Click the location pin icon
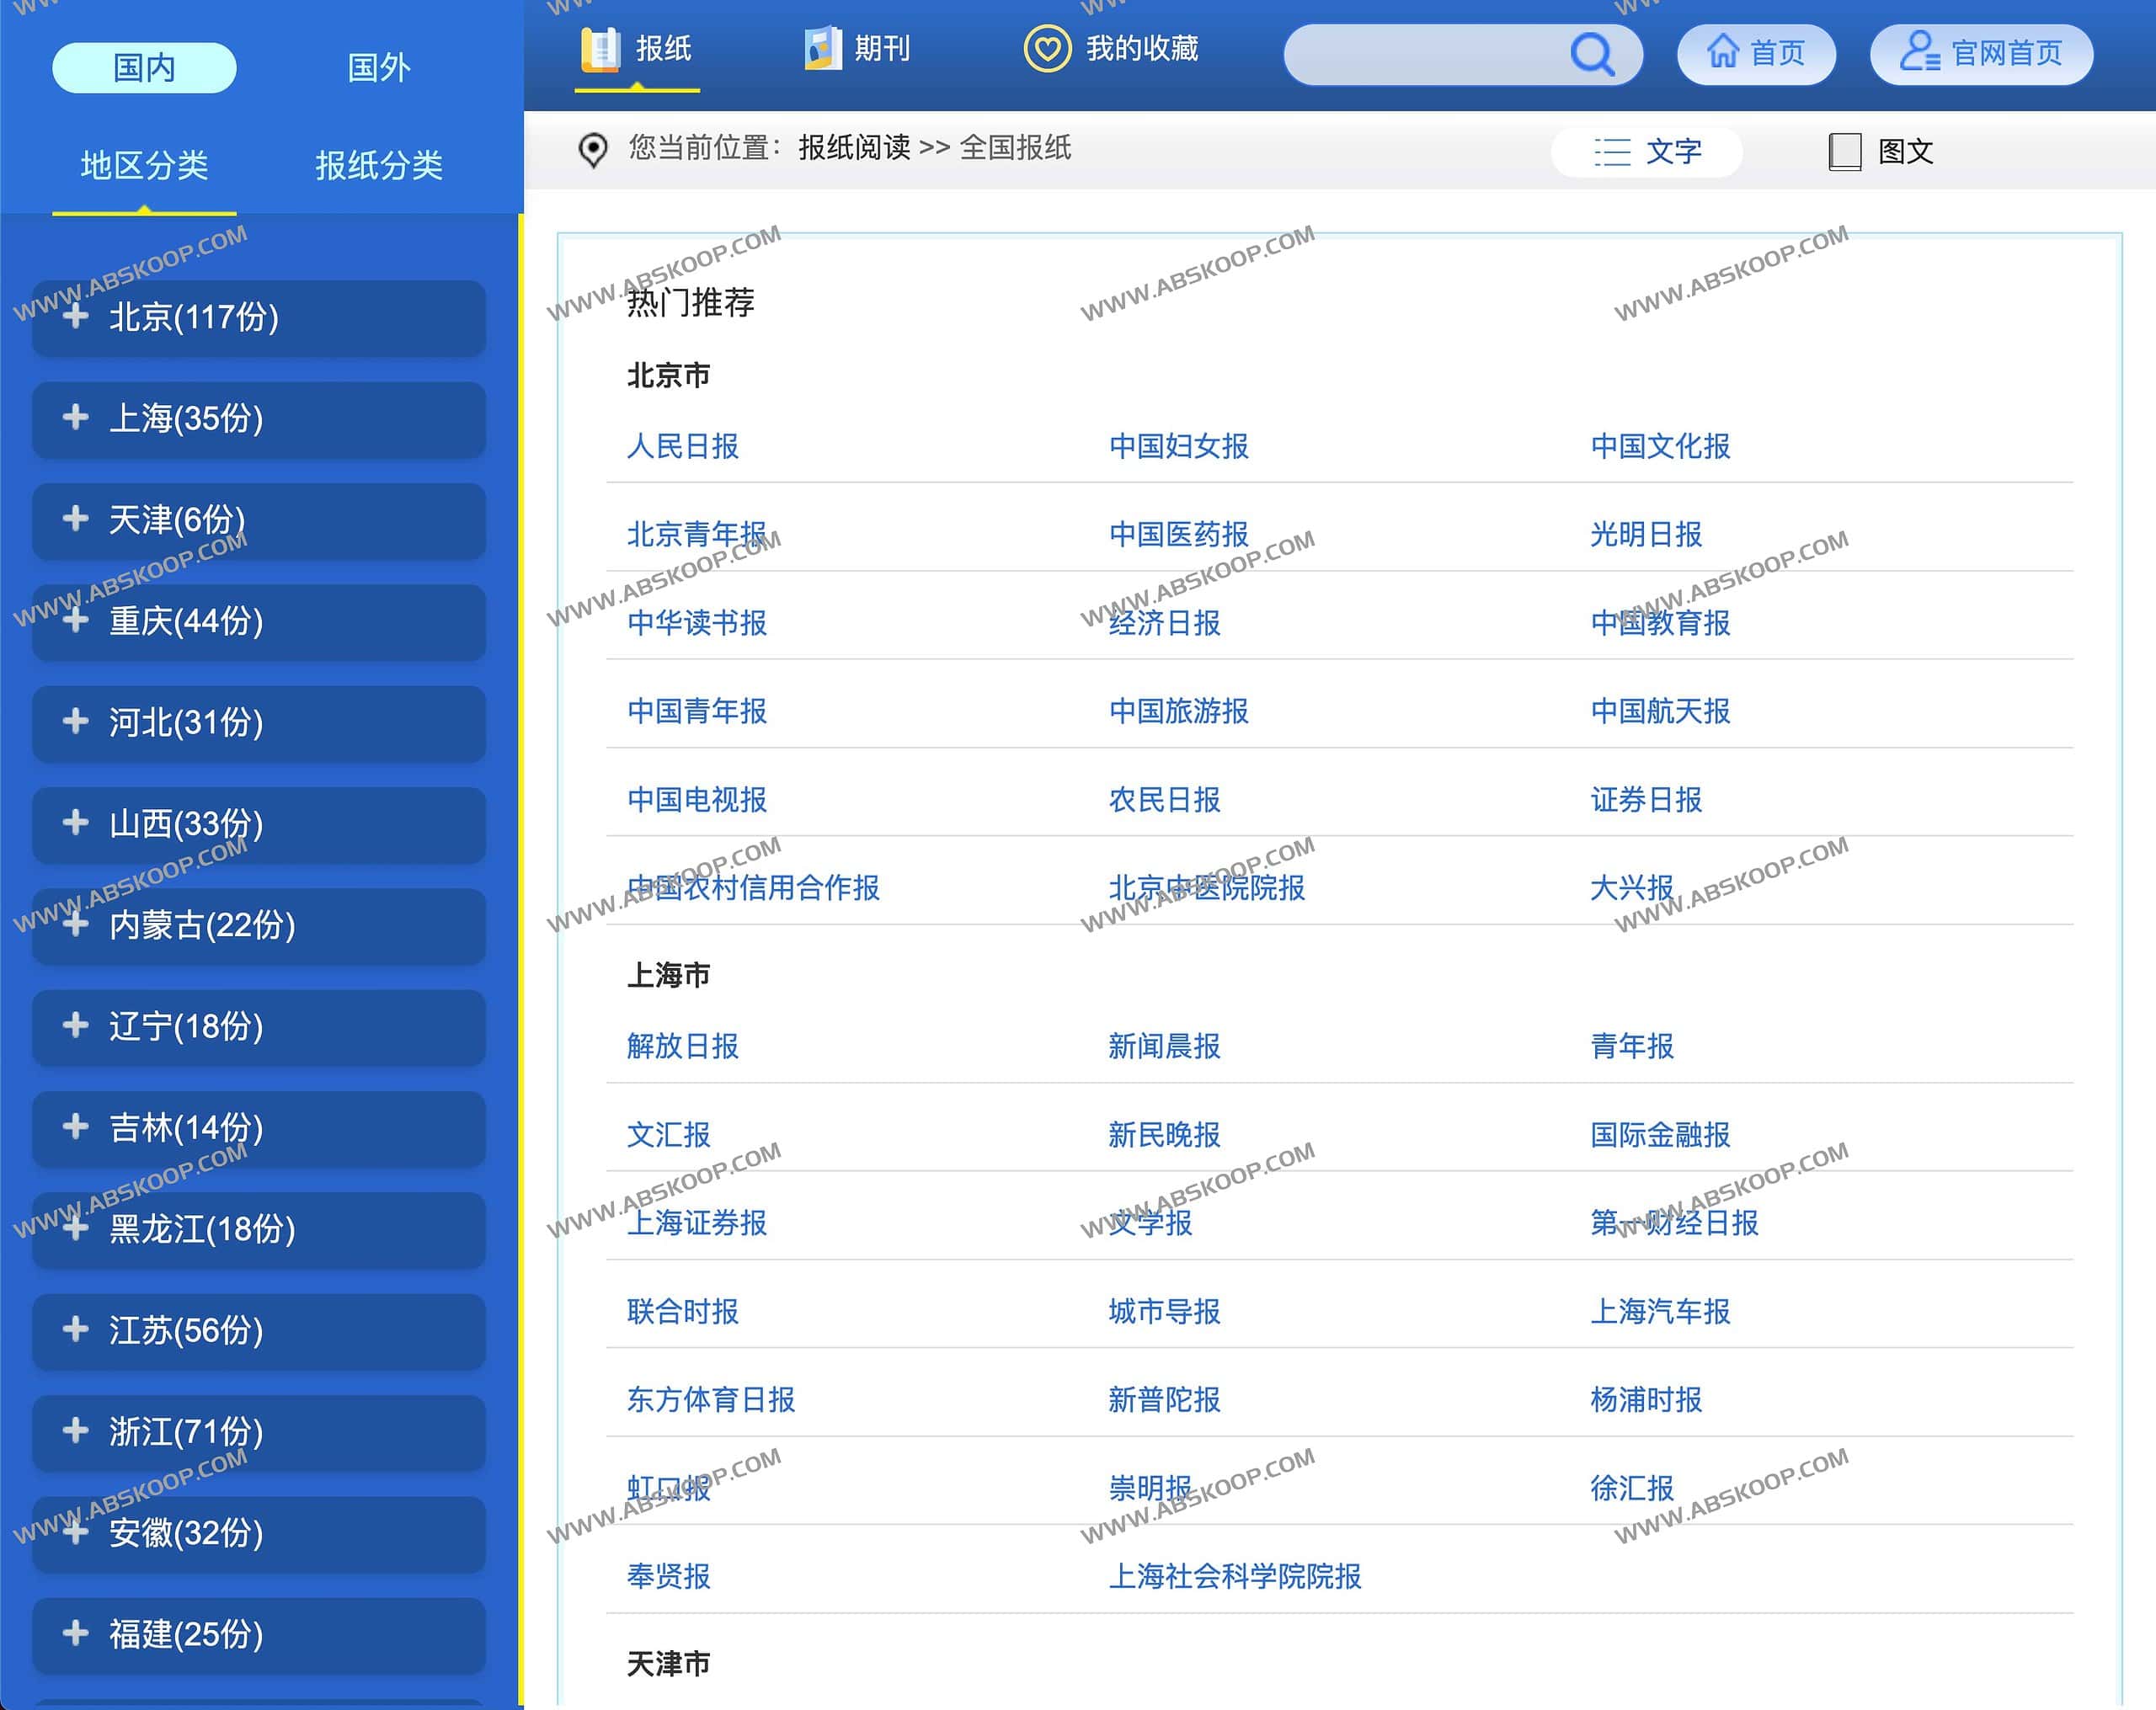Screen dimensions: 2156x1710 pos(593,150)
